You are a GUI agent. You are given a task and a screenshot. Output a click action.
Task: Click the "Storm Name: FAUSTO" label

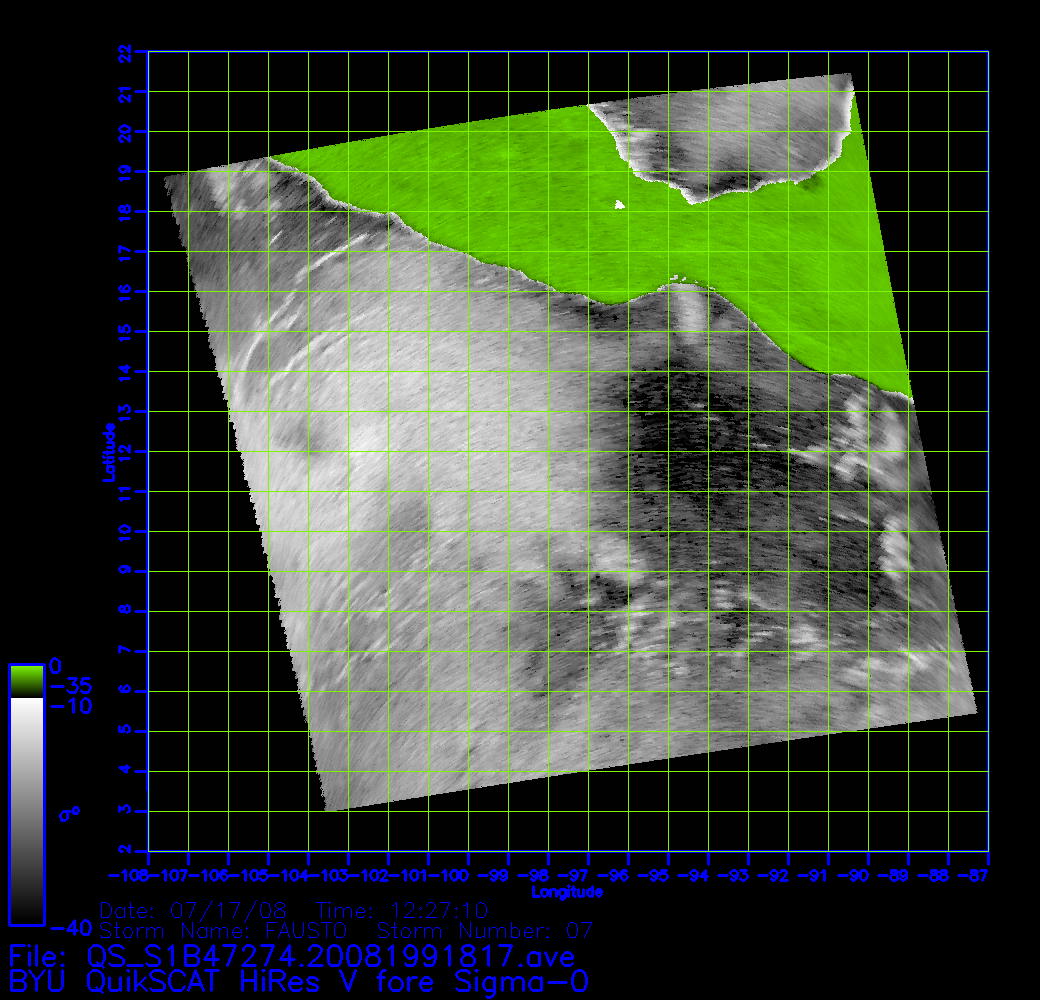point(222,931)
